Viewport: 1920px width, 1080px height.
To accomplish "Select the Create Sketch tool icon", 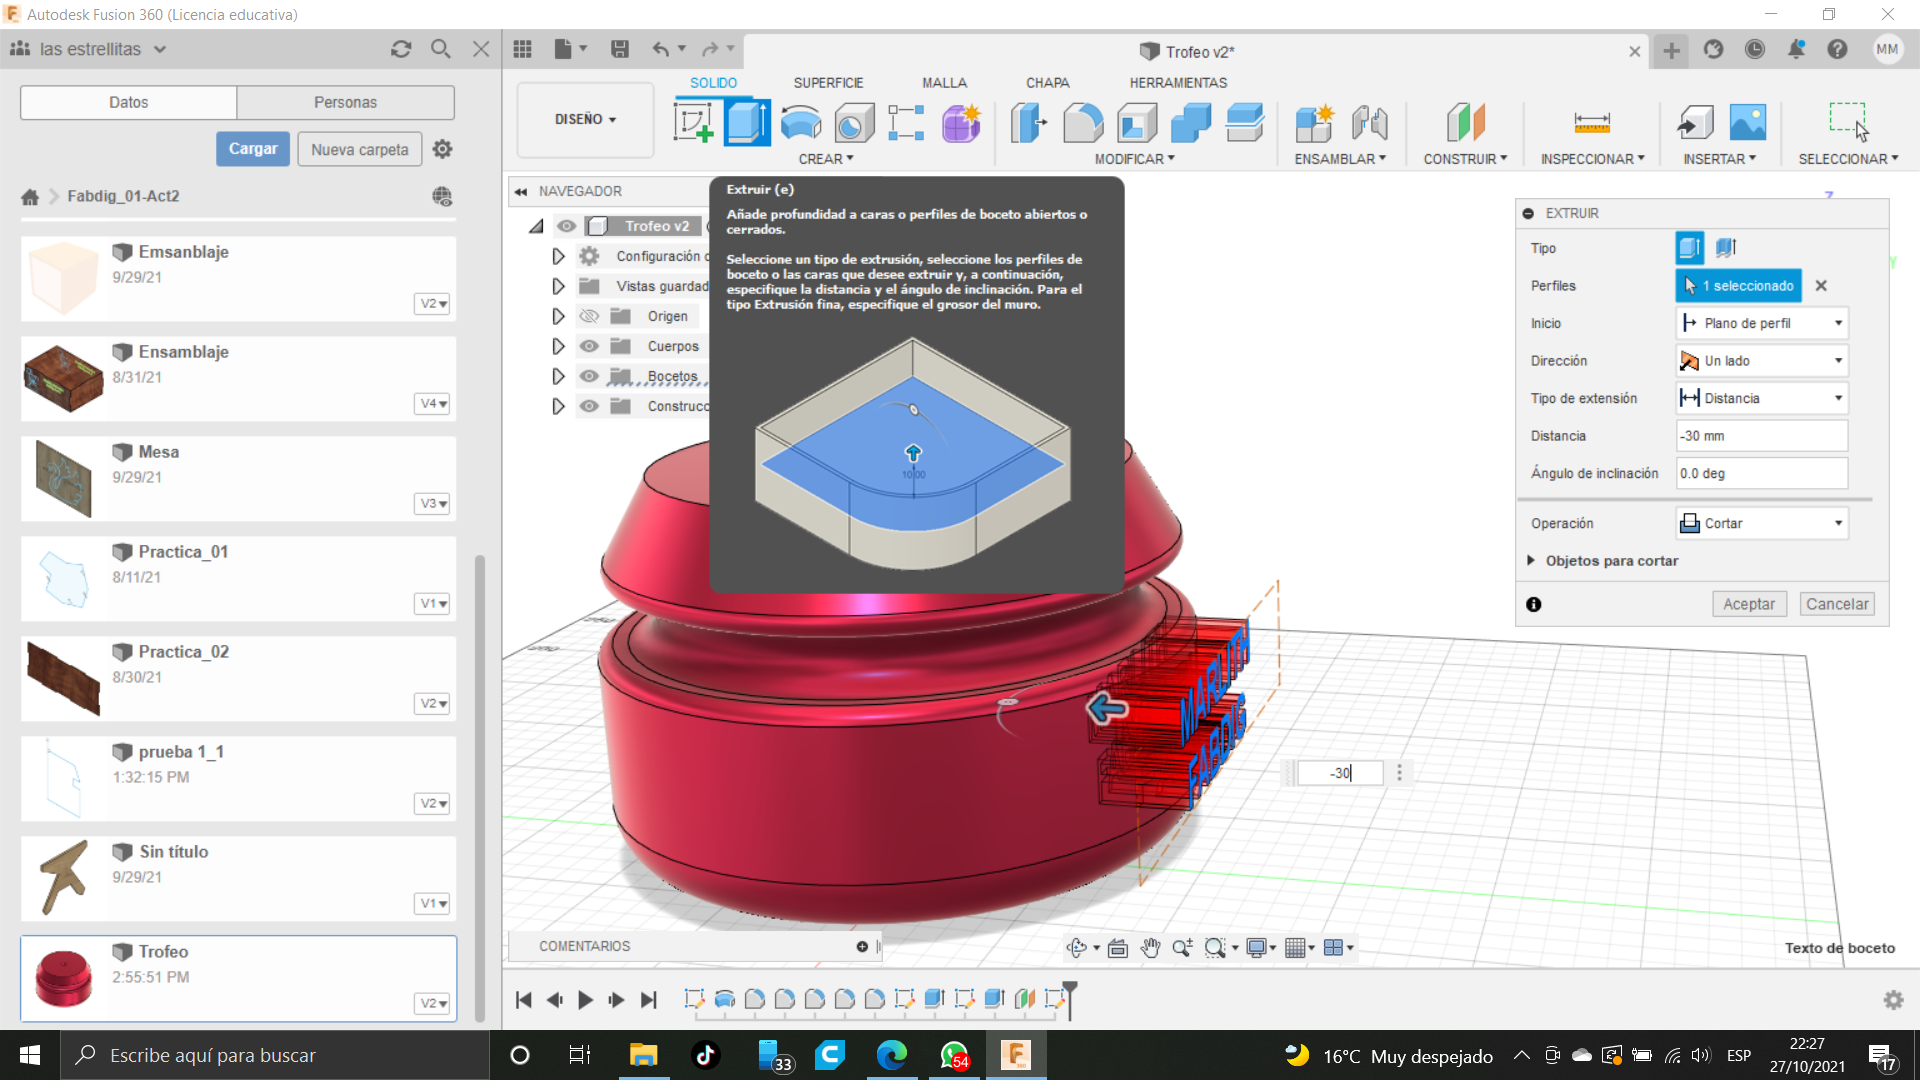I will pos(693,122).
